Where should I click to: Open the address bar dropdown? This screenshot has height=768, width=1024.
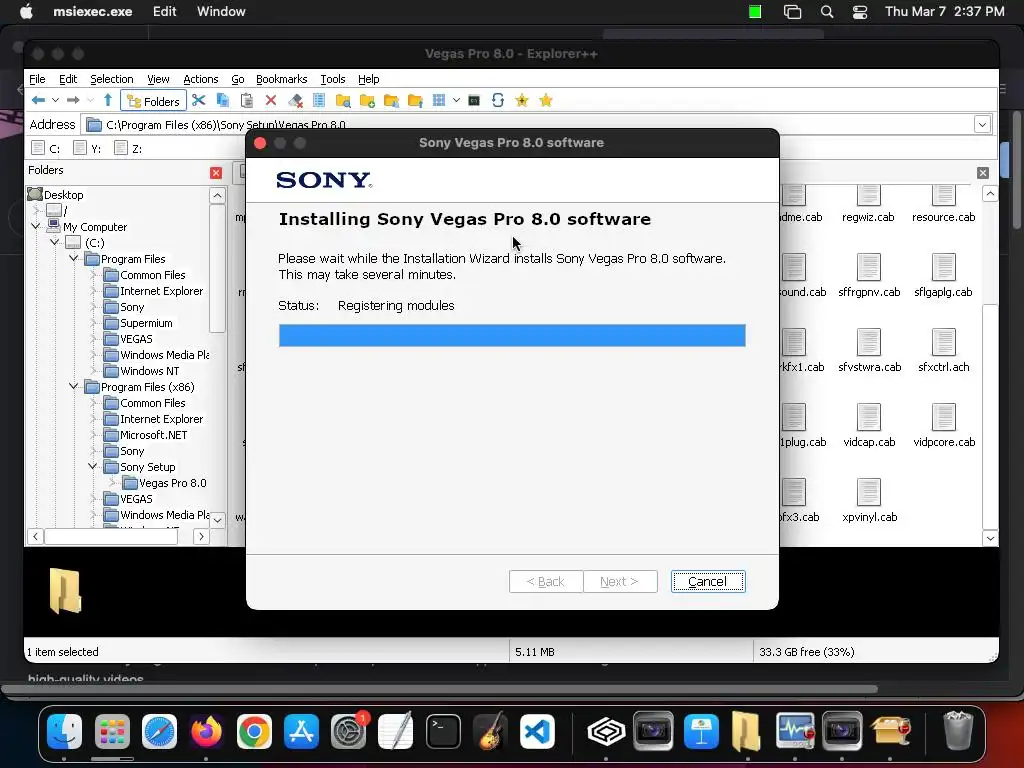pyautogui.click(x=982, y=124)
